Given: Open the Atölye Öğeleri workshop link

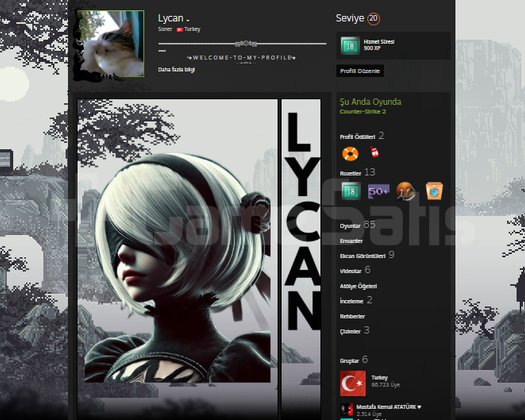Looking at the screenshot, I should (358, 286).
